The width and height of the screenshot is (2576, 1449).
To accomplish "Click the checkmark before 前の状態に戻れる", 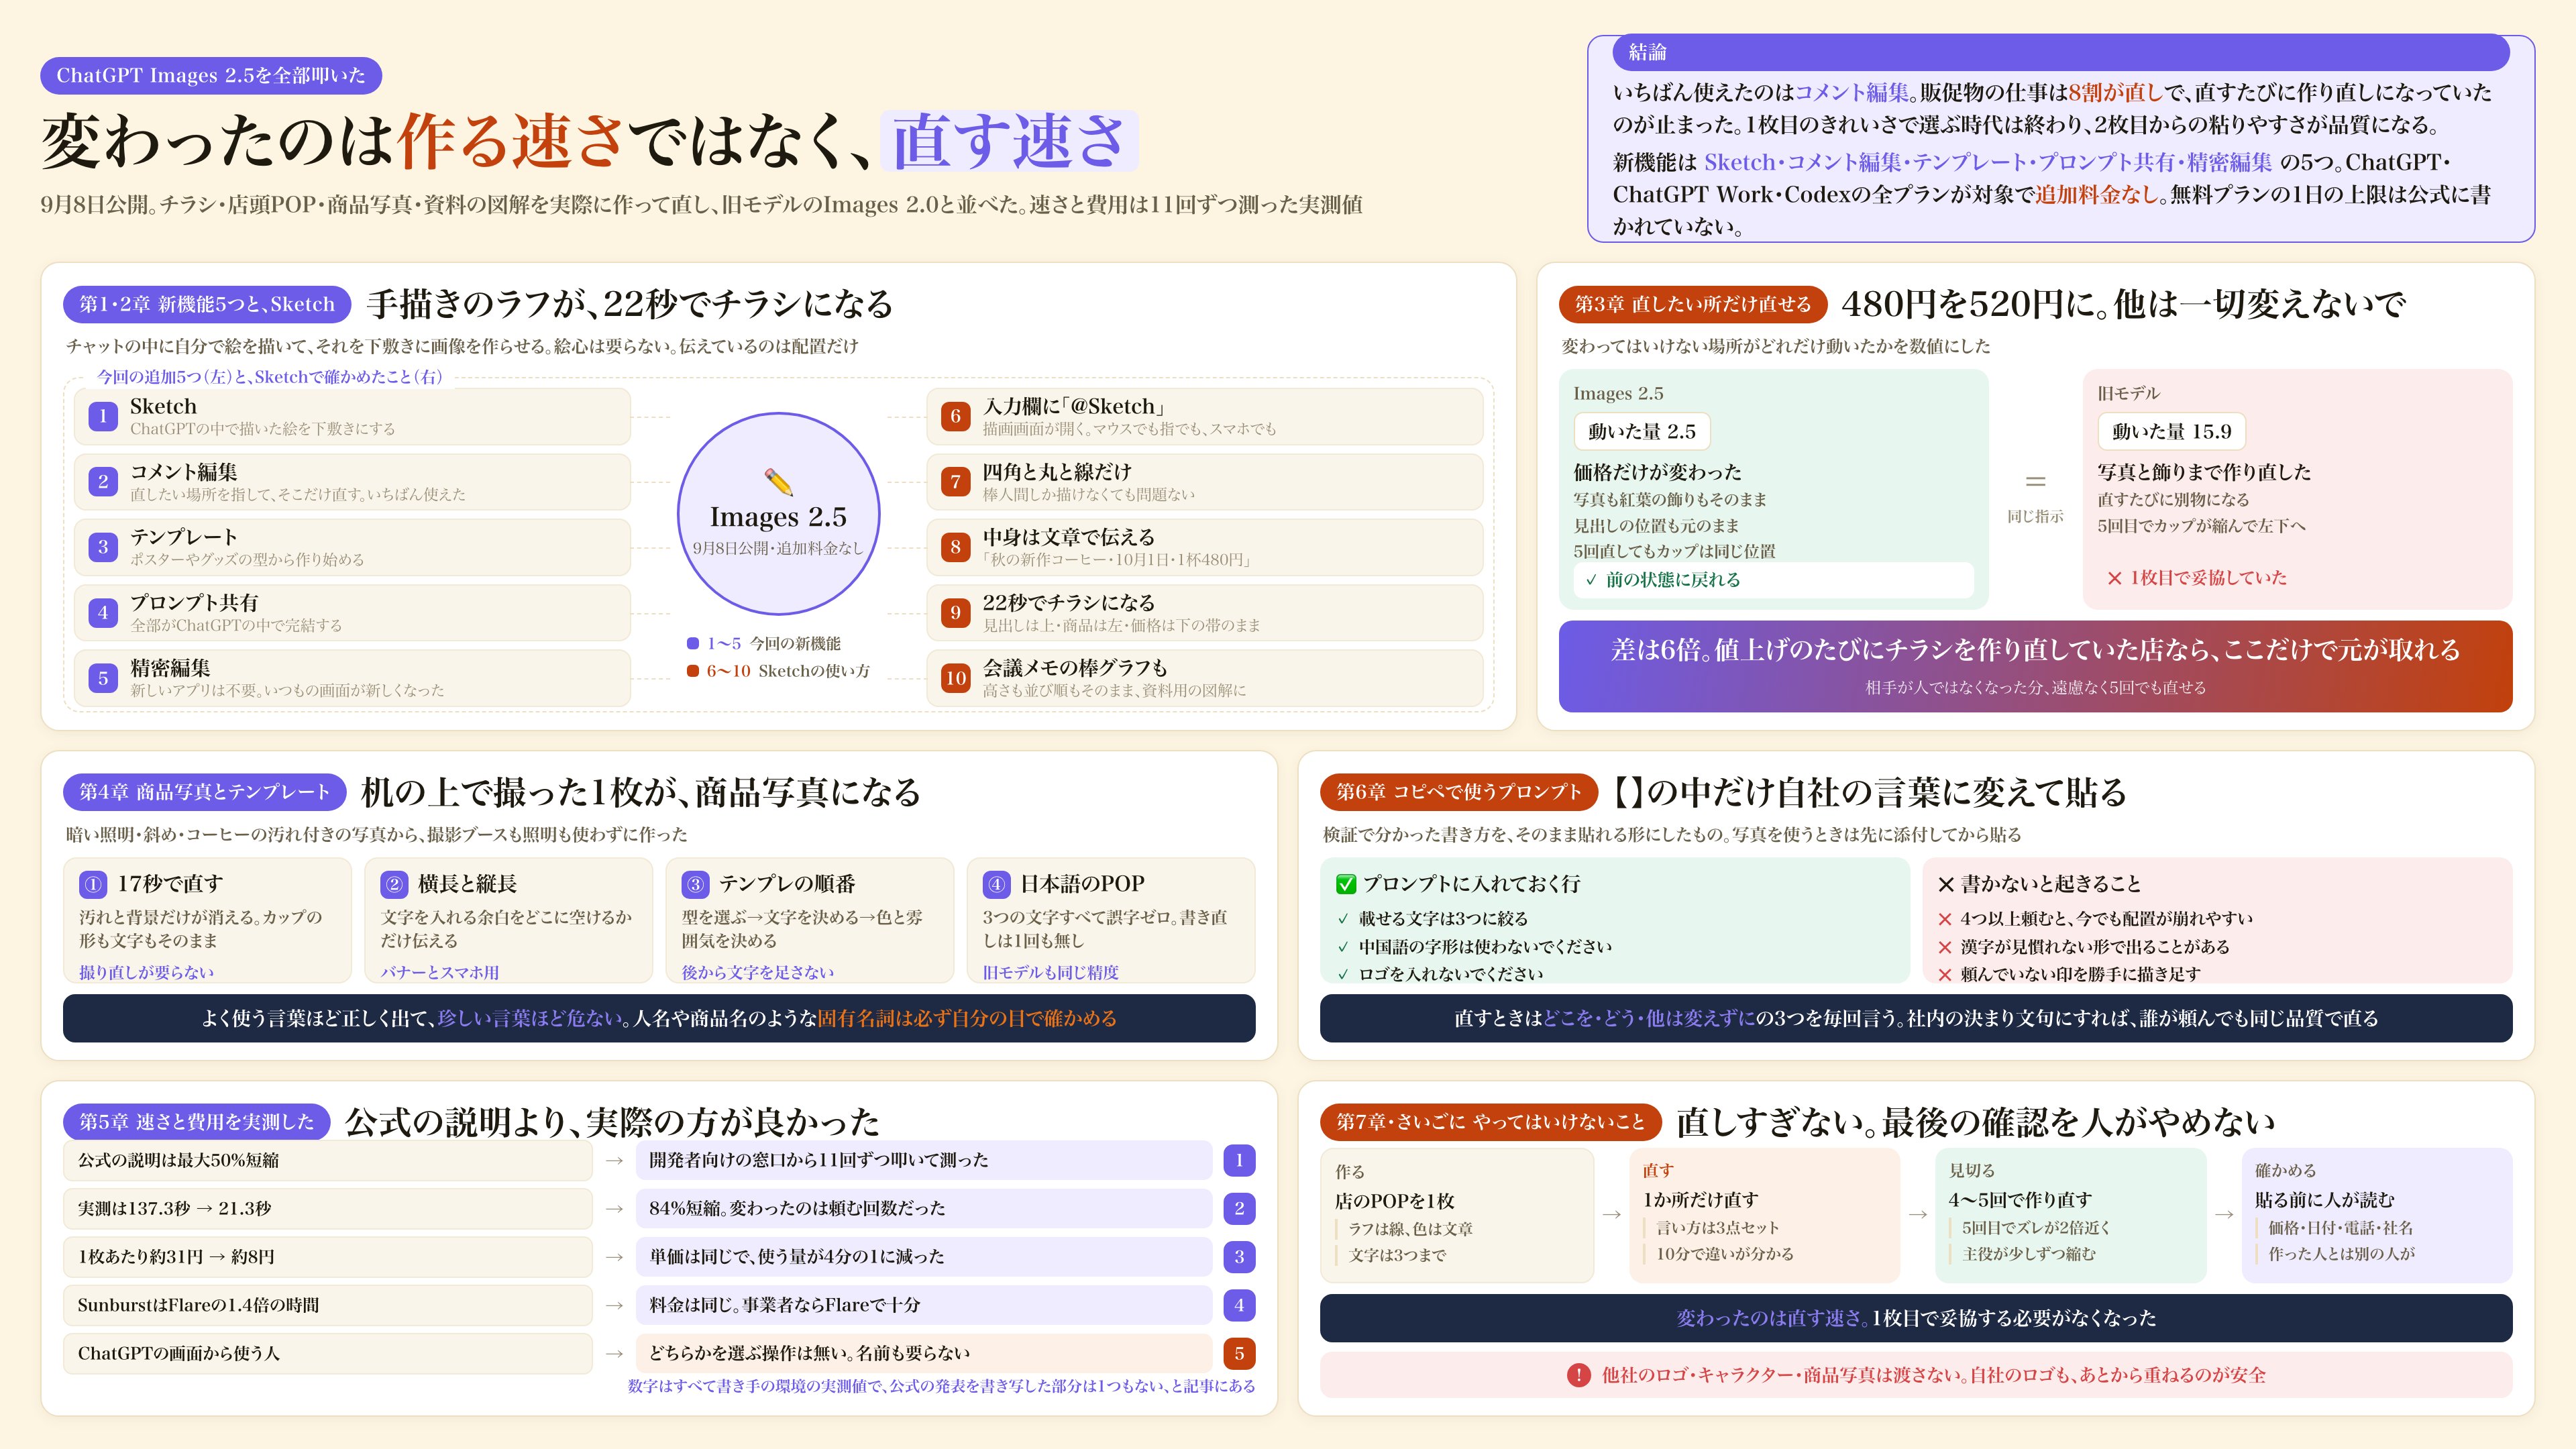I will (x=1591, y=580).
